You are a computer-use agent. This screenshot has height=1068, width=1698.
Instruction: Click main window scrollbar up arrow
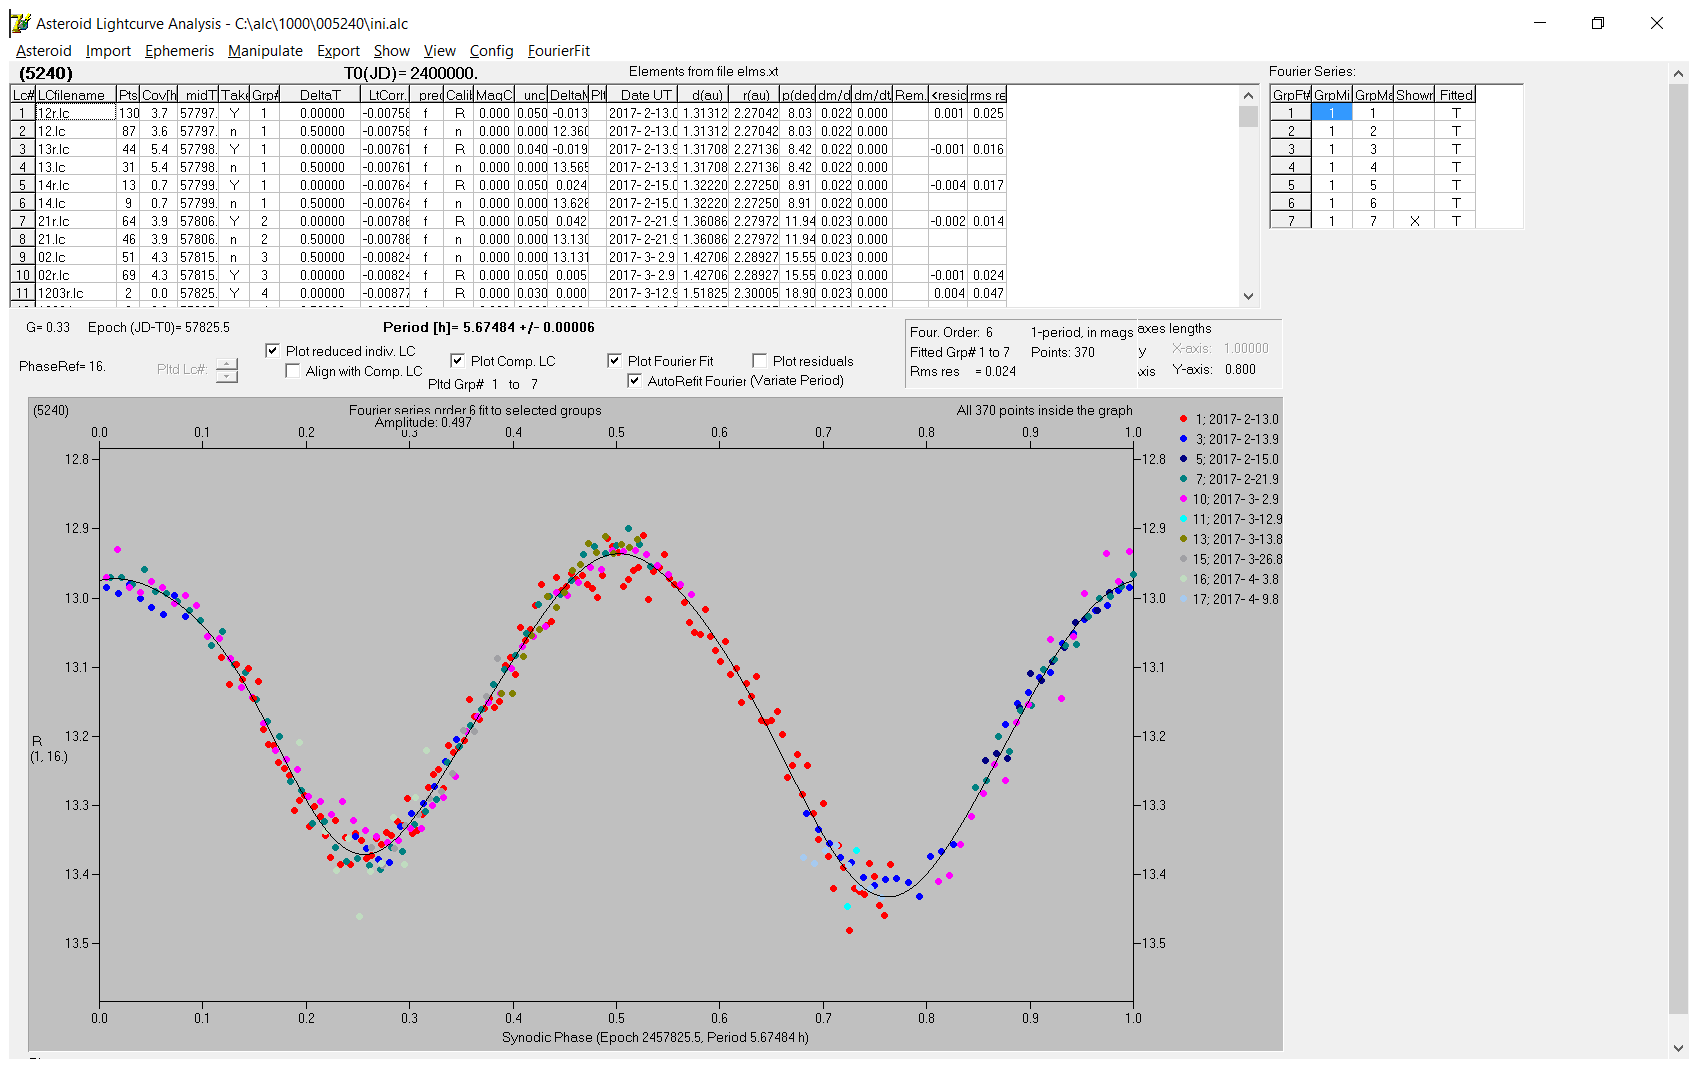1678,73
